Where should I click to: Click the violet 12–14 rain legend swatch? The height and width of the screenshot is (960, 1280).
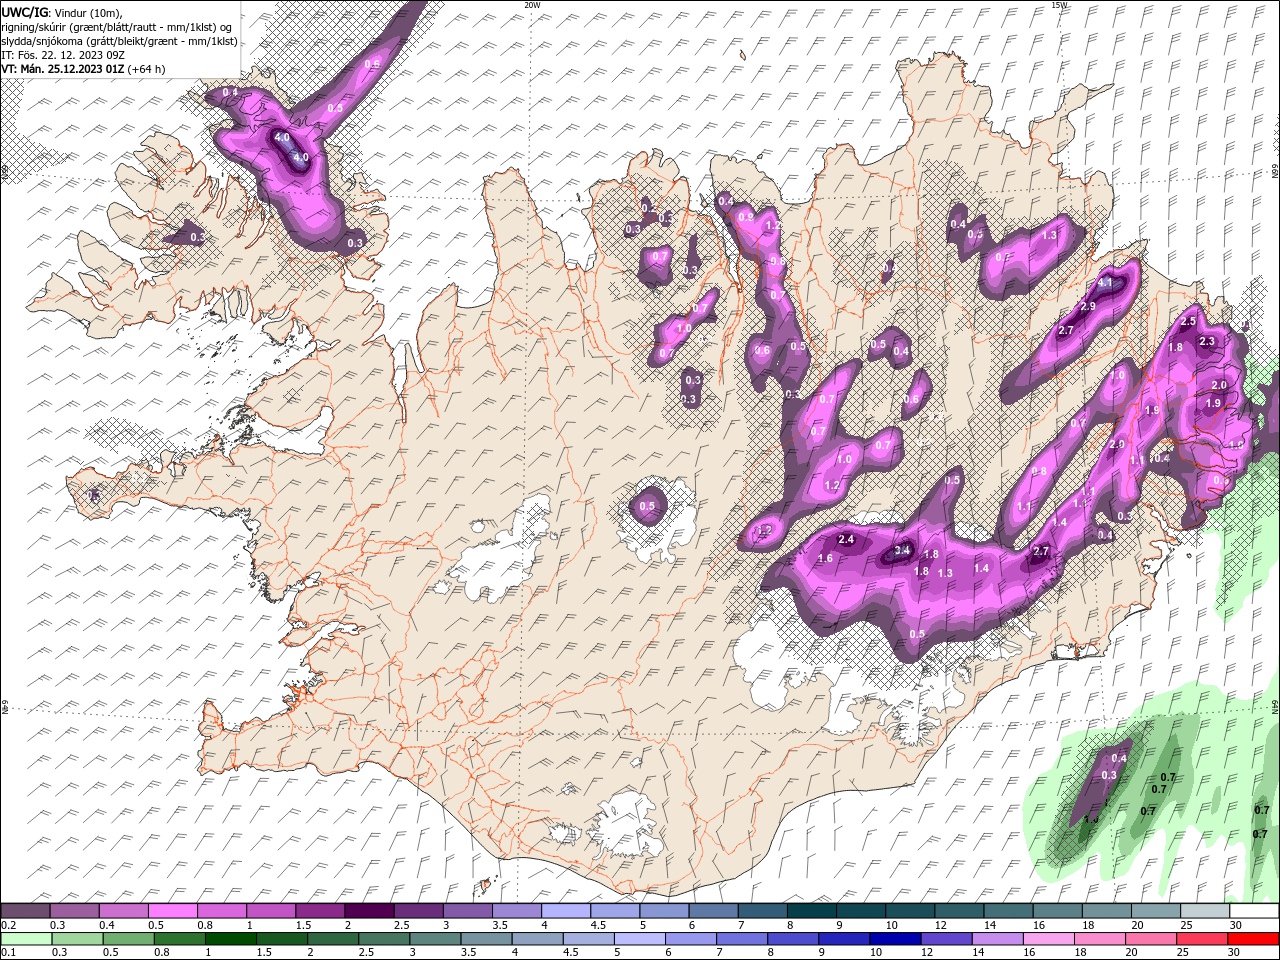[x=946, y=938]
